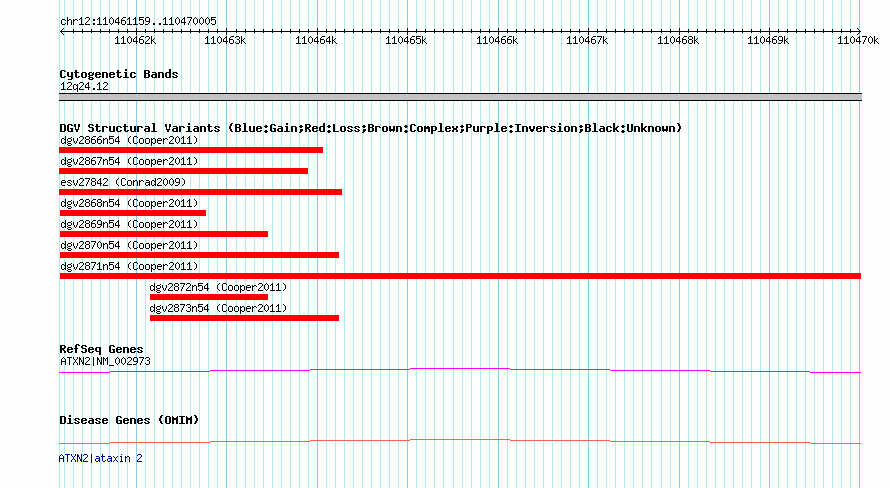Select the magenta ATXN2 RefSeq gene line
Image resolution: width=890 pixels, height=488 pixels.
coord(460,371)
